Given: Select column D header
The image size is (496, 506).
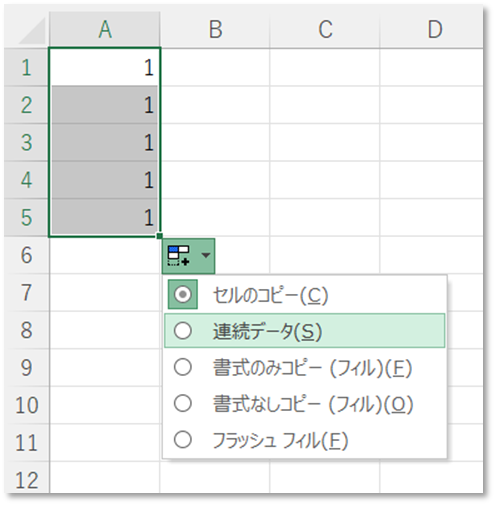Looking at the screenshot, I should pos(432,29).
